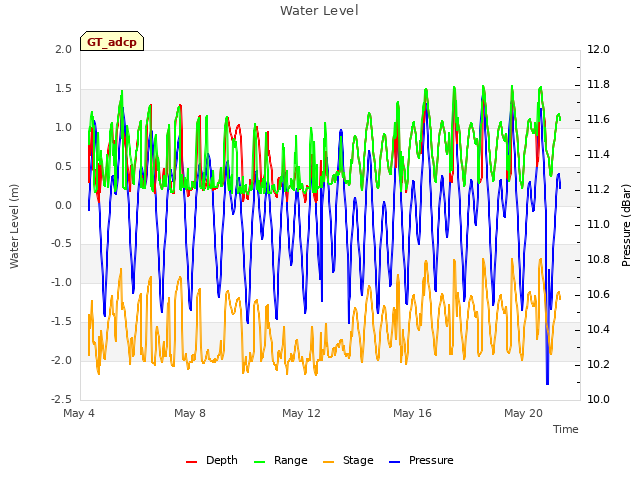Click the 10.6 pressure axis value

[598, 295]
